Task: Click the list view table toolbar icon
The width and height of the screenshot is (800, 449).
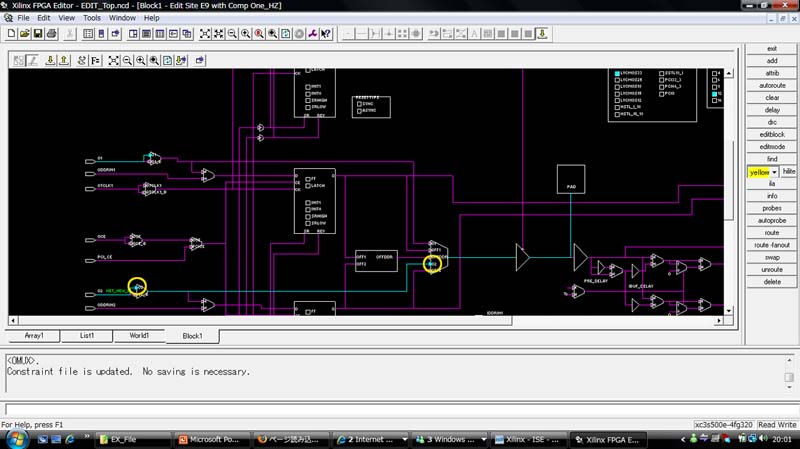Action: (88, 34)
